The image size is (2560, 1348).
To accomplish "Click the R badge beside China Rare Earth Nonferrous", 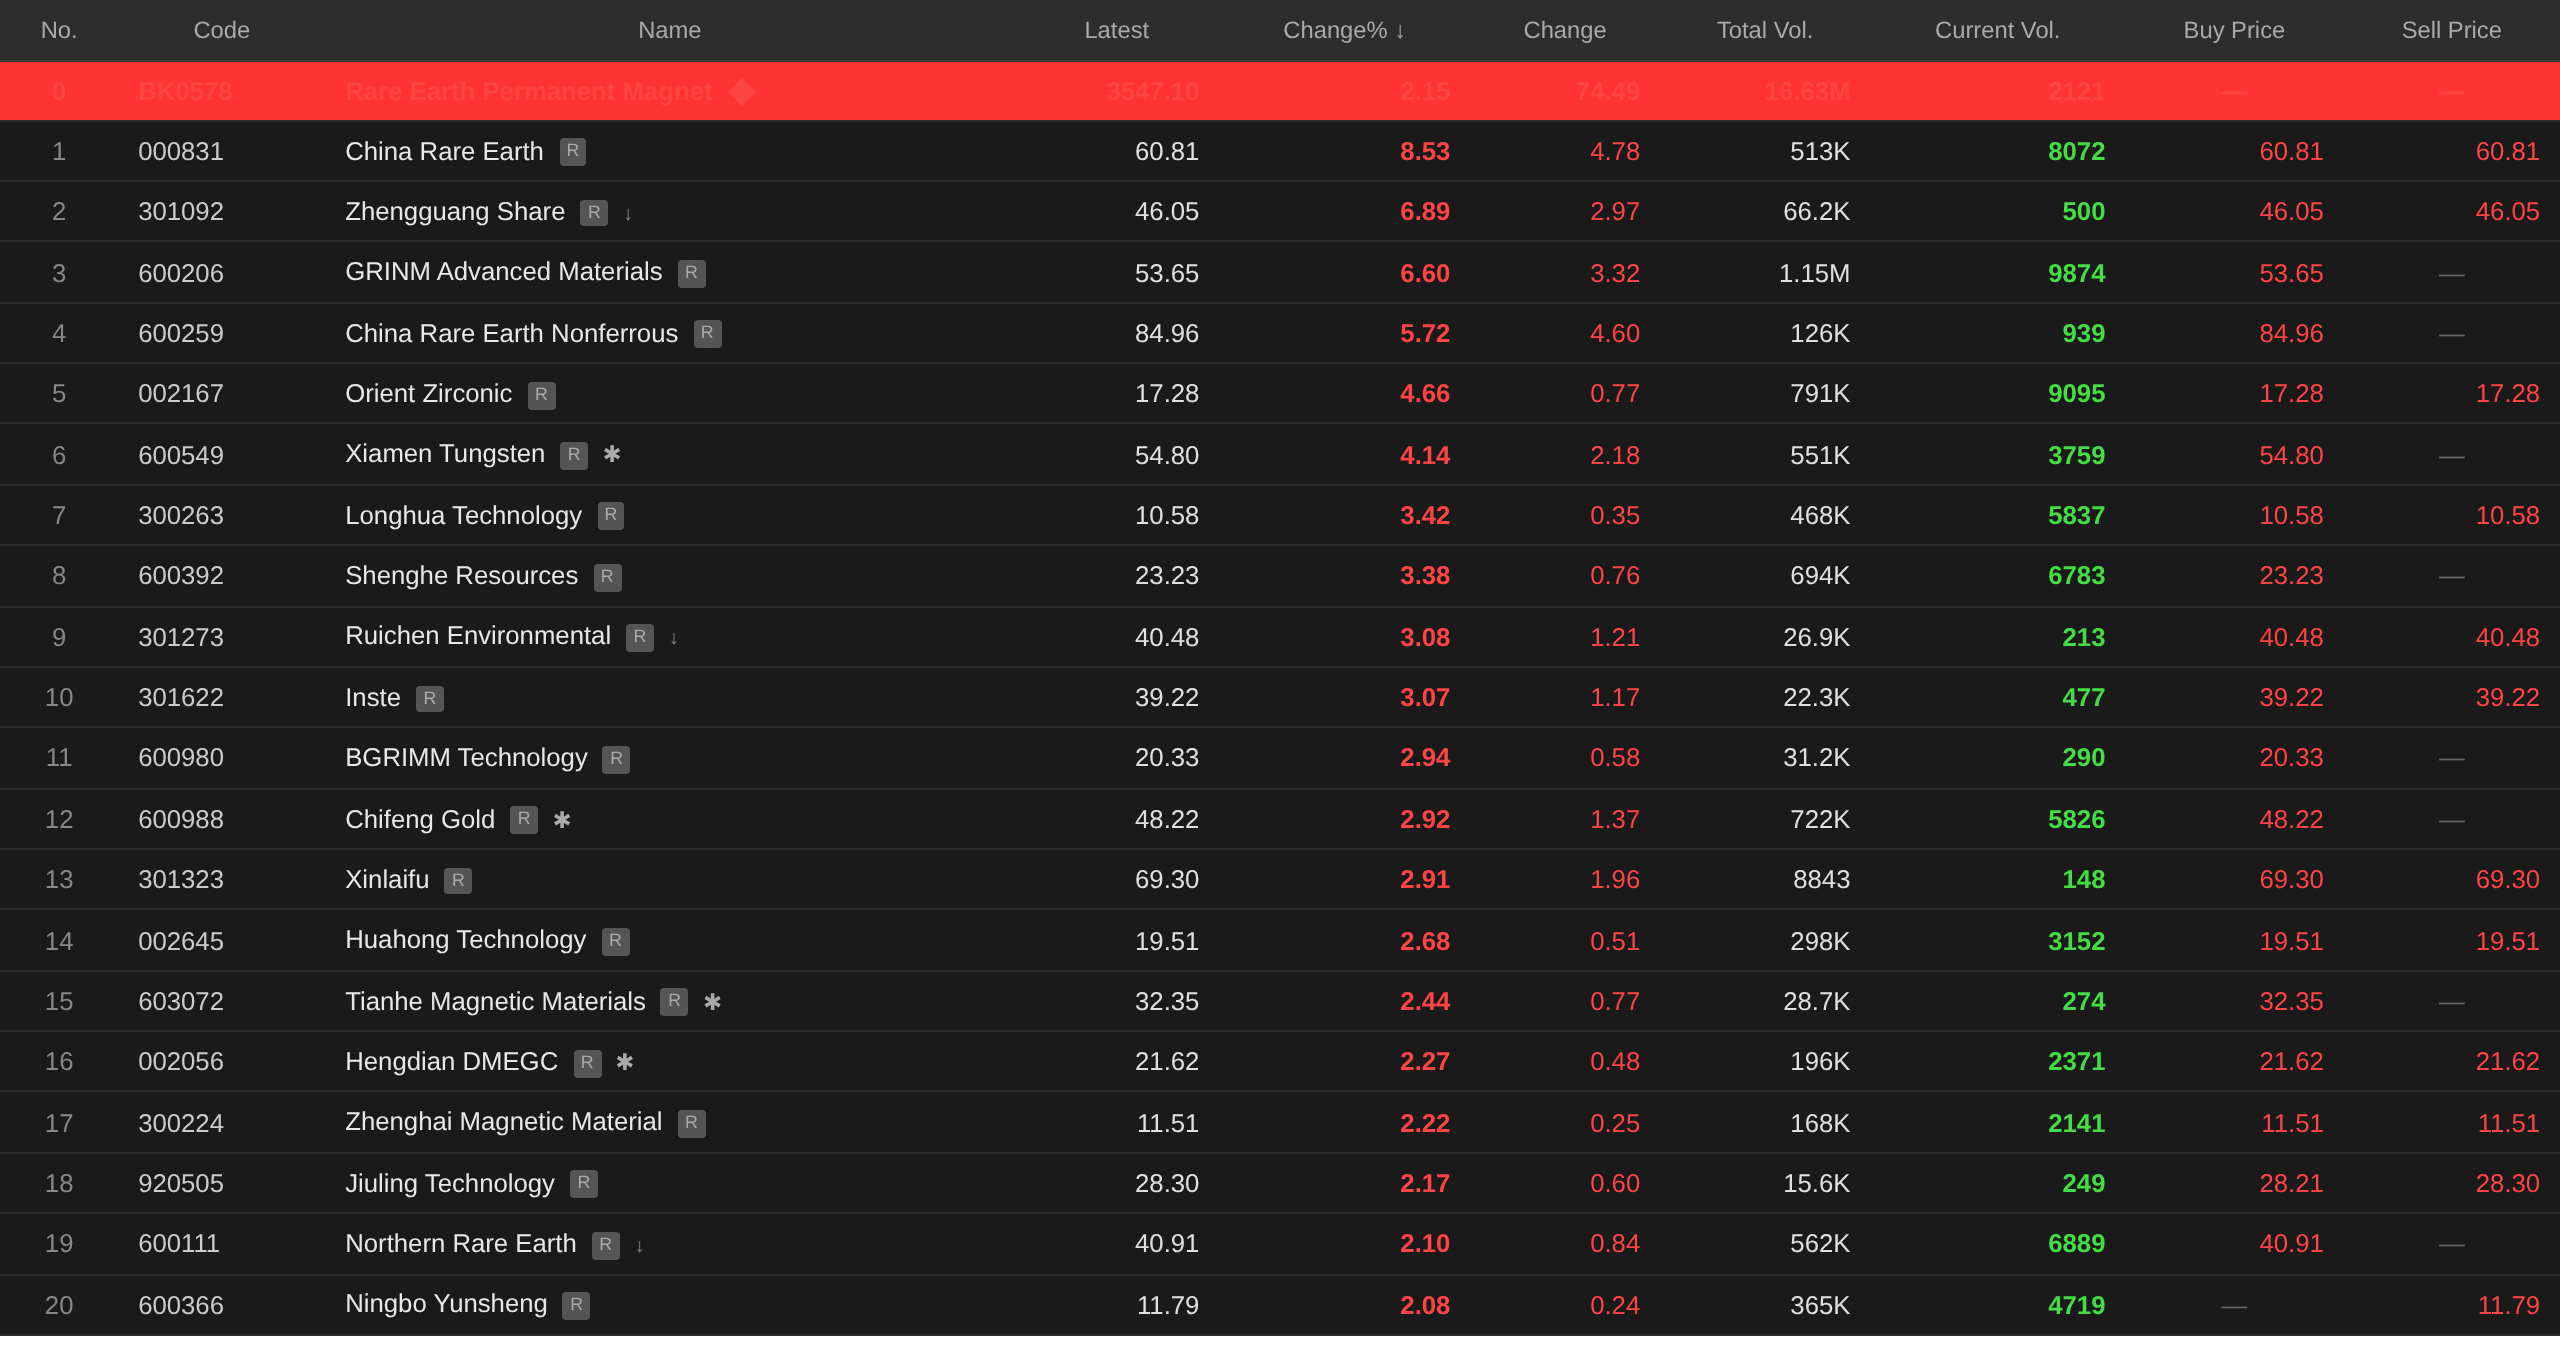I will [x=708, y=334].
